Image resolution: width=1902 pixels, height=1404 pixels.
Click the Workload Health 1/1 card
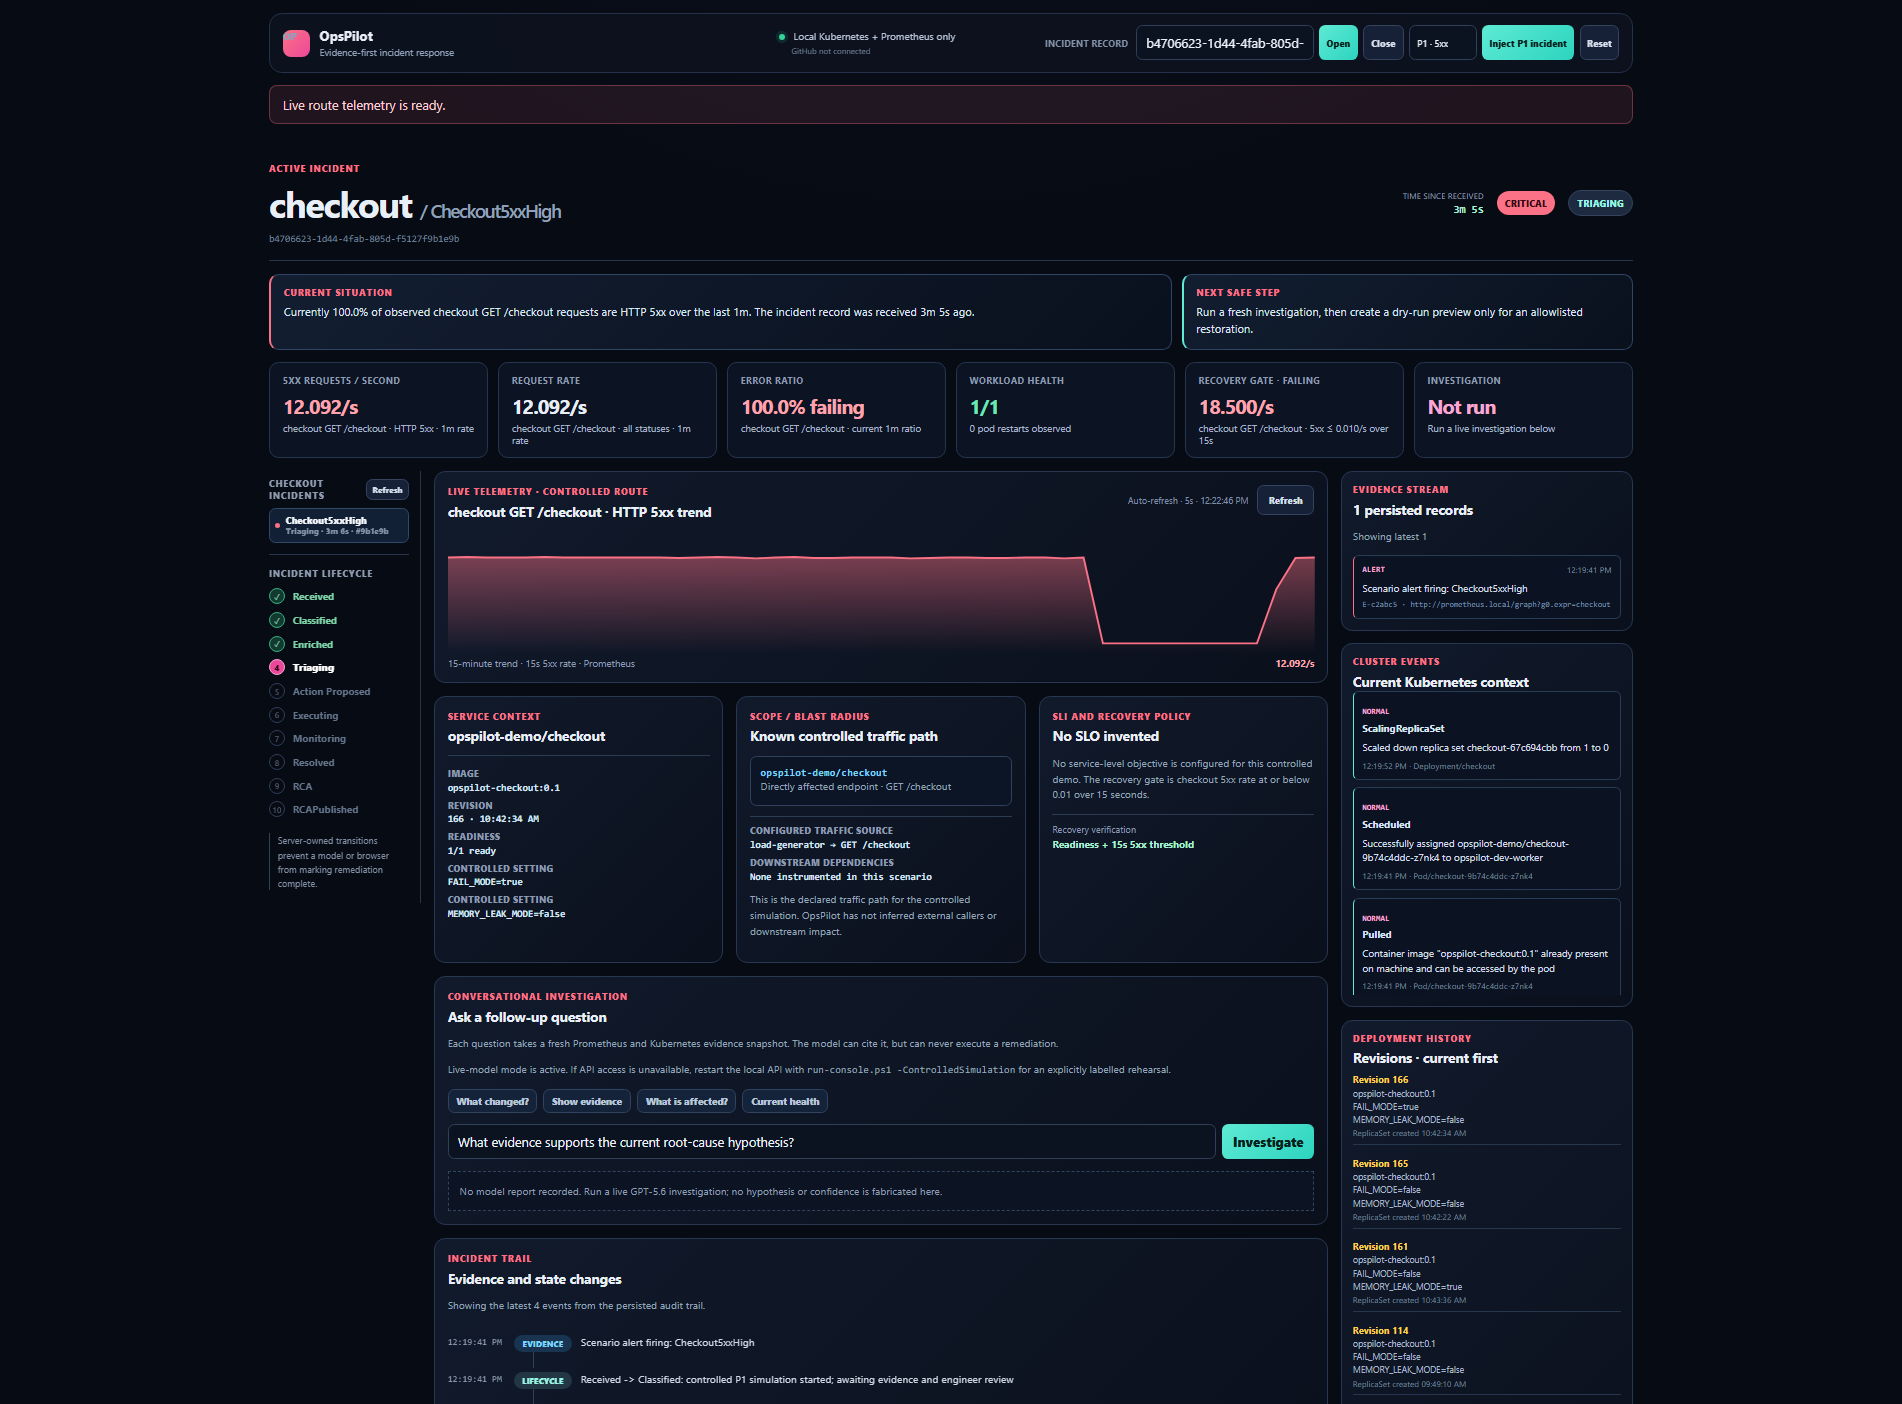[1065, 410]
